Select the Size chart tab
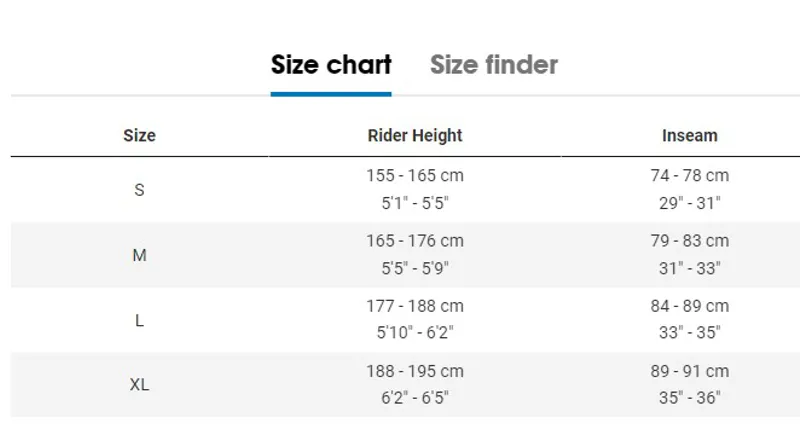 pyautogui.click(x=331, y=65)
